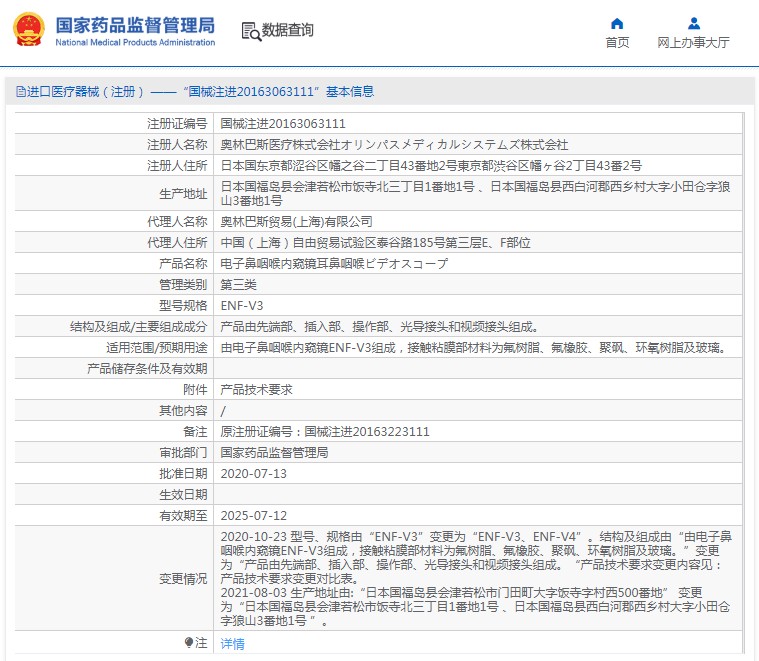Select the 注册证编号 value 国械注进20163063111
Screen dimensions: 759x661
(283, 124)
